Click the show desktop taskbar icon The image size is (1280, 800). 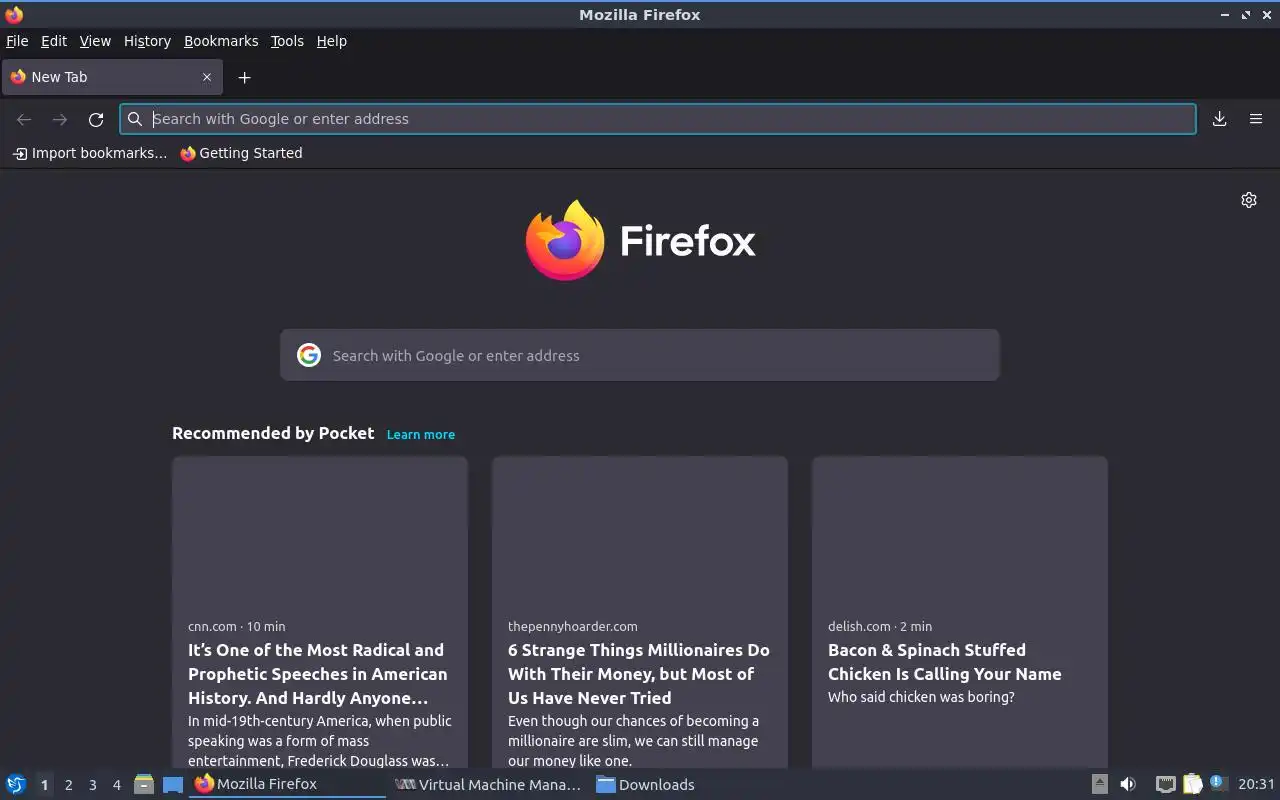(x=173, y=784)
